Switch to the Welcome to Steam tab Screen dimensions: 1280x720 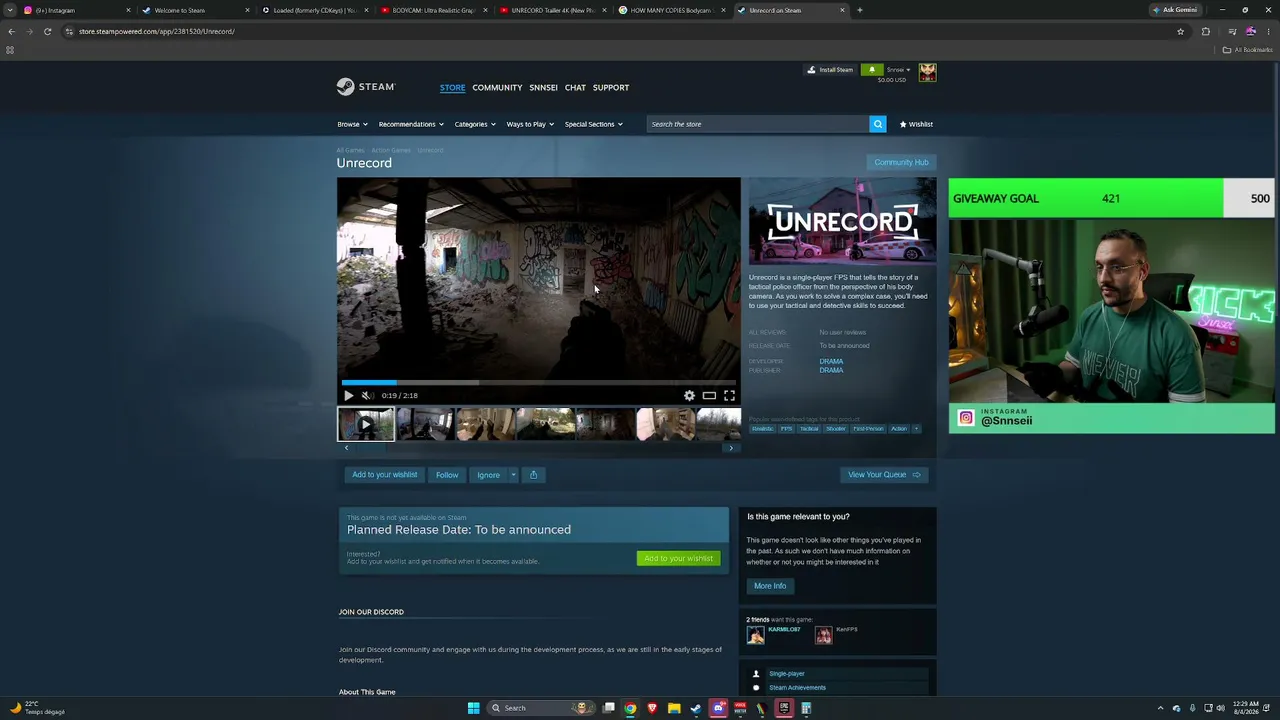pos(196,10)
